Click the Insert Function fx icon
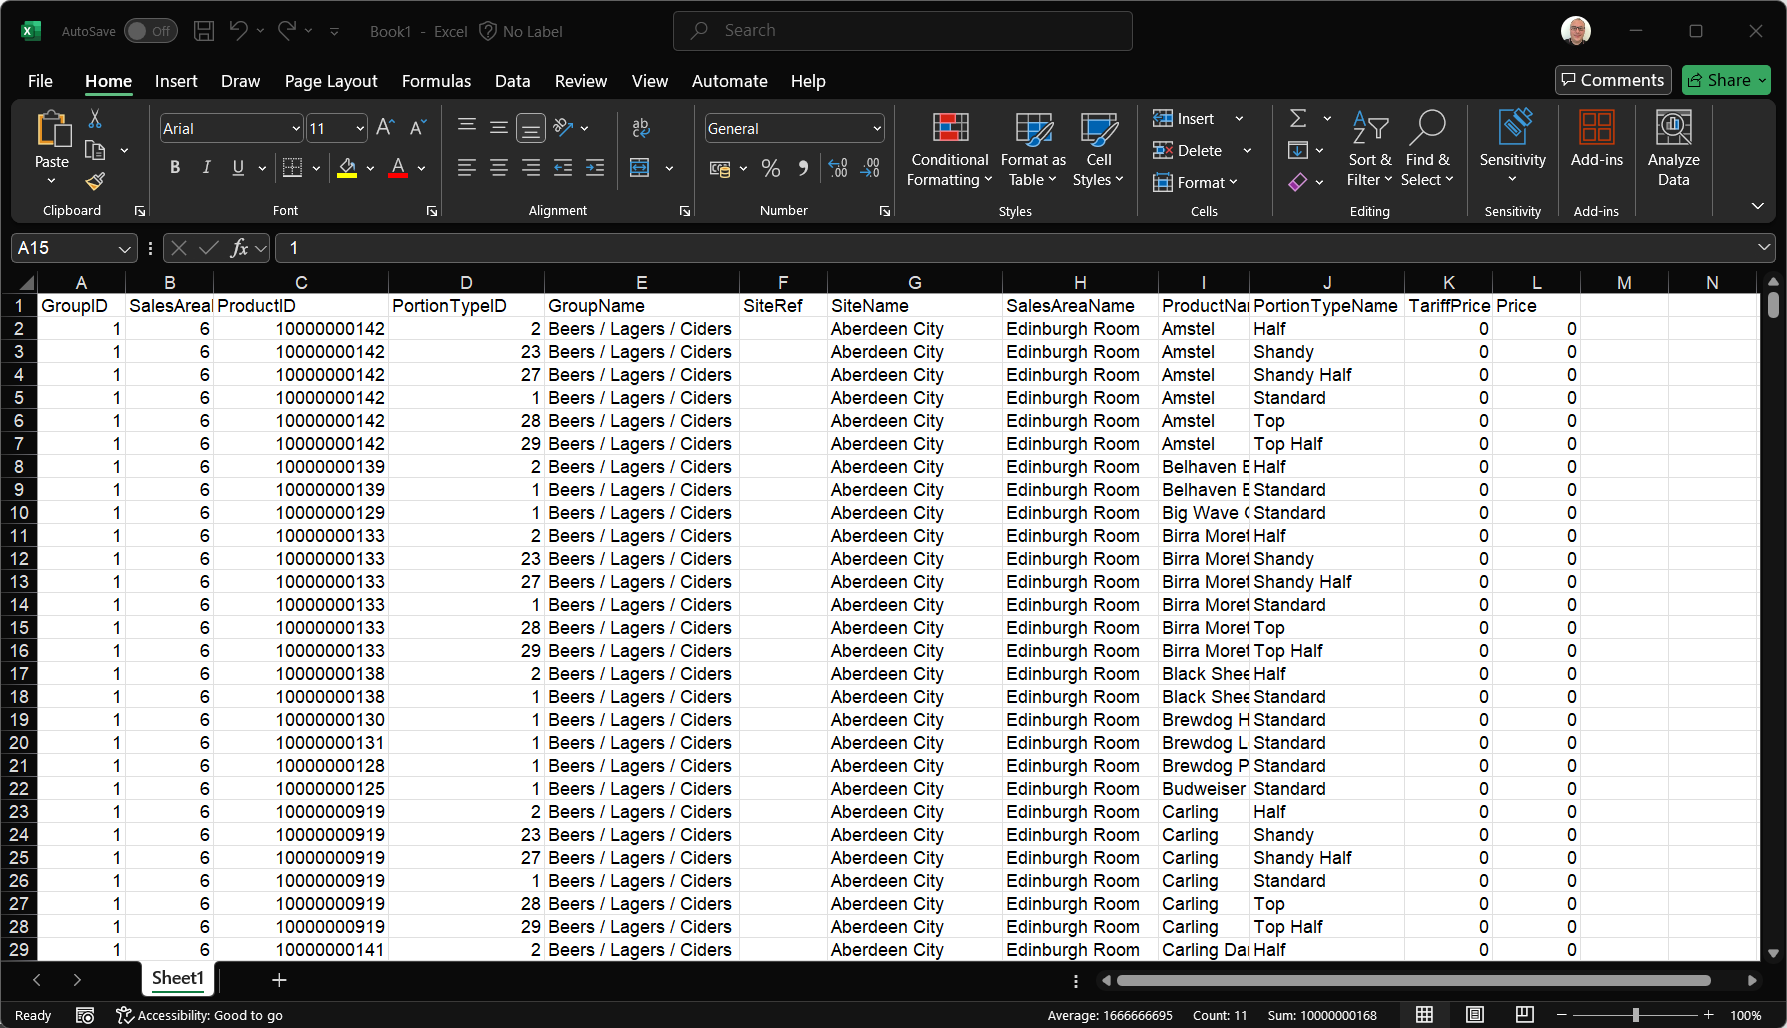 click(x=239, y=248)
